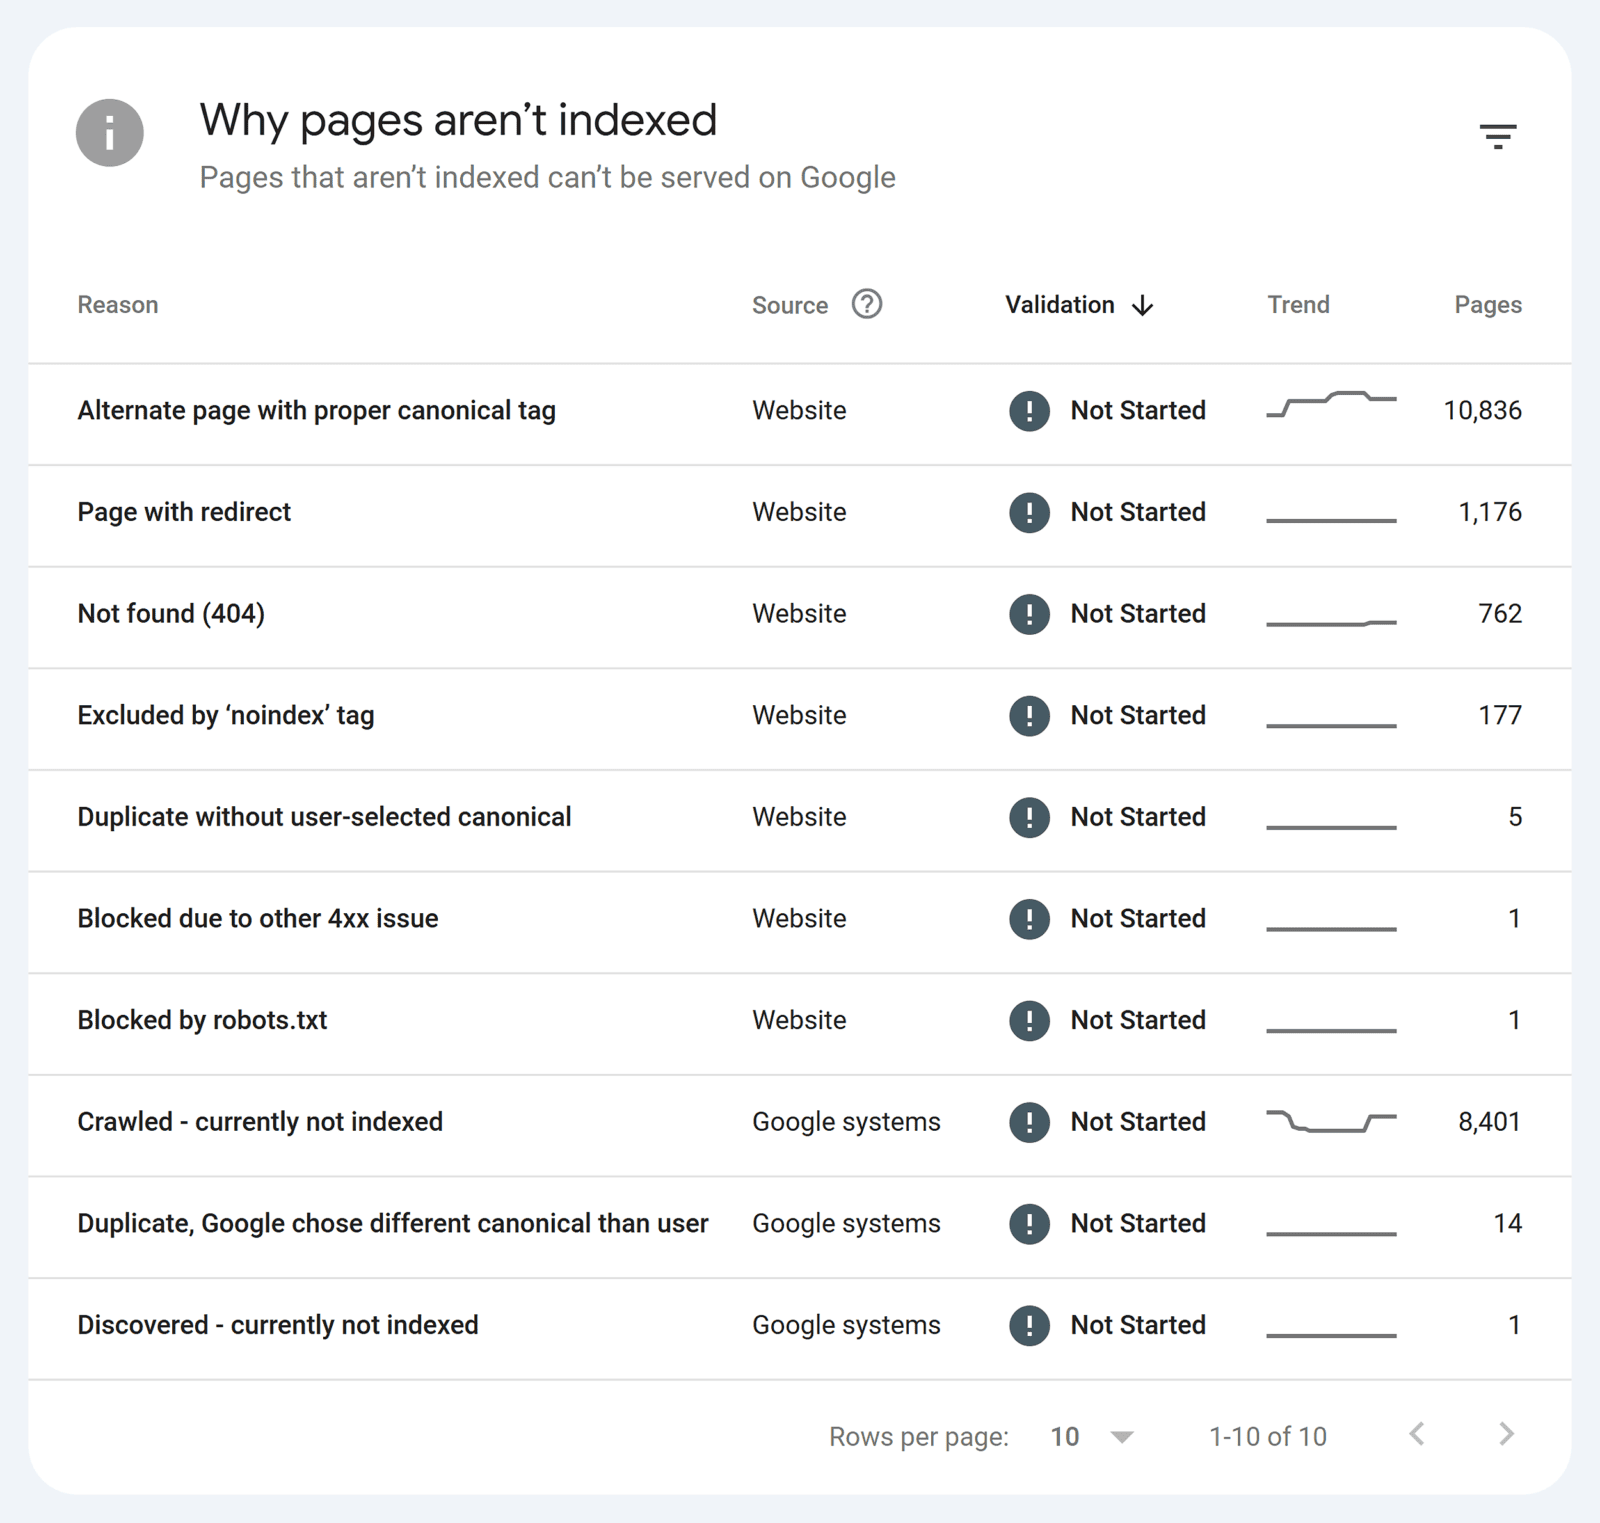
Task: Open the Not found (404) issue details
Action: (170, 613)
